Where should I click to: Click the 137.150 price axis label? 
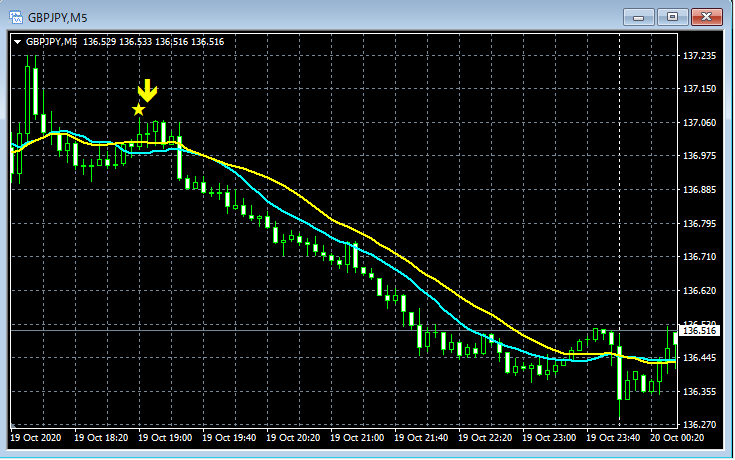point(699,89)
